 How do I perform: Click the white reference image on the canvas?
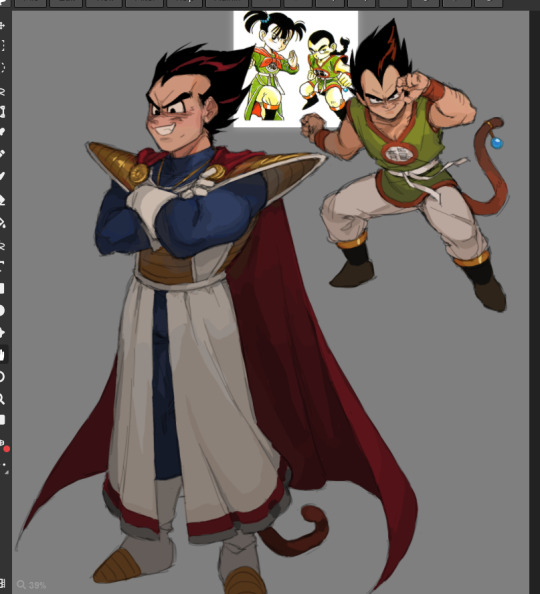click(295, 69)
